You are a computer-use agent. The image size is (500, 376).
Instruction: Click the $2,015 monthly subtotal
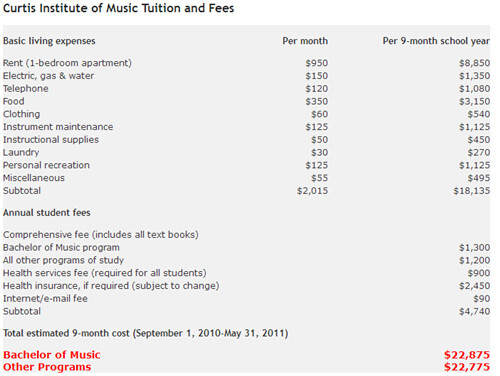click(x=312, y=191)
